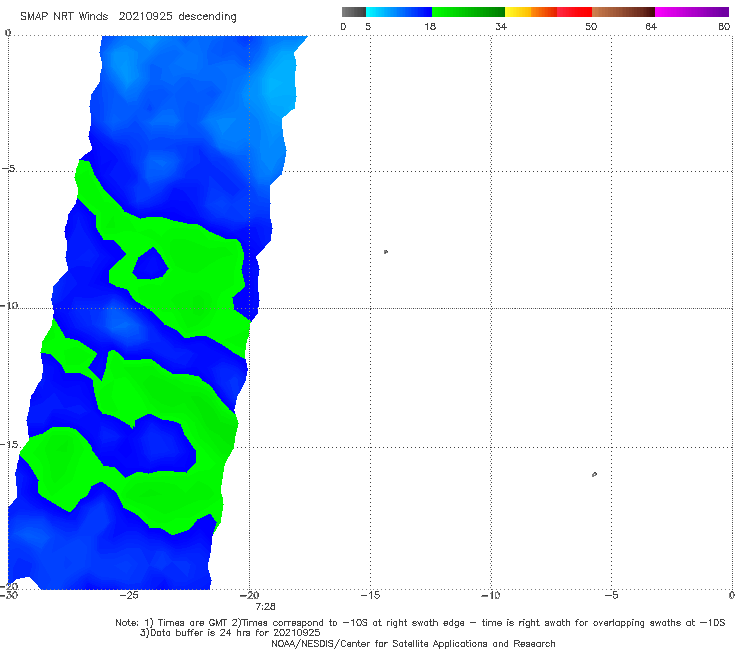Click the gray segment of the wind color bar
This screenshot has height=650, width=740.
pos(354,12)
